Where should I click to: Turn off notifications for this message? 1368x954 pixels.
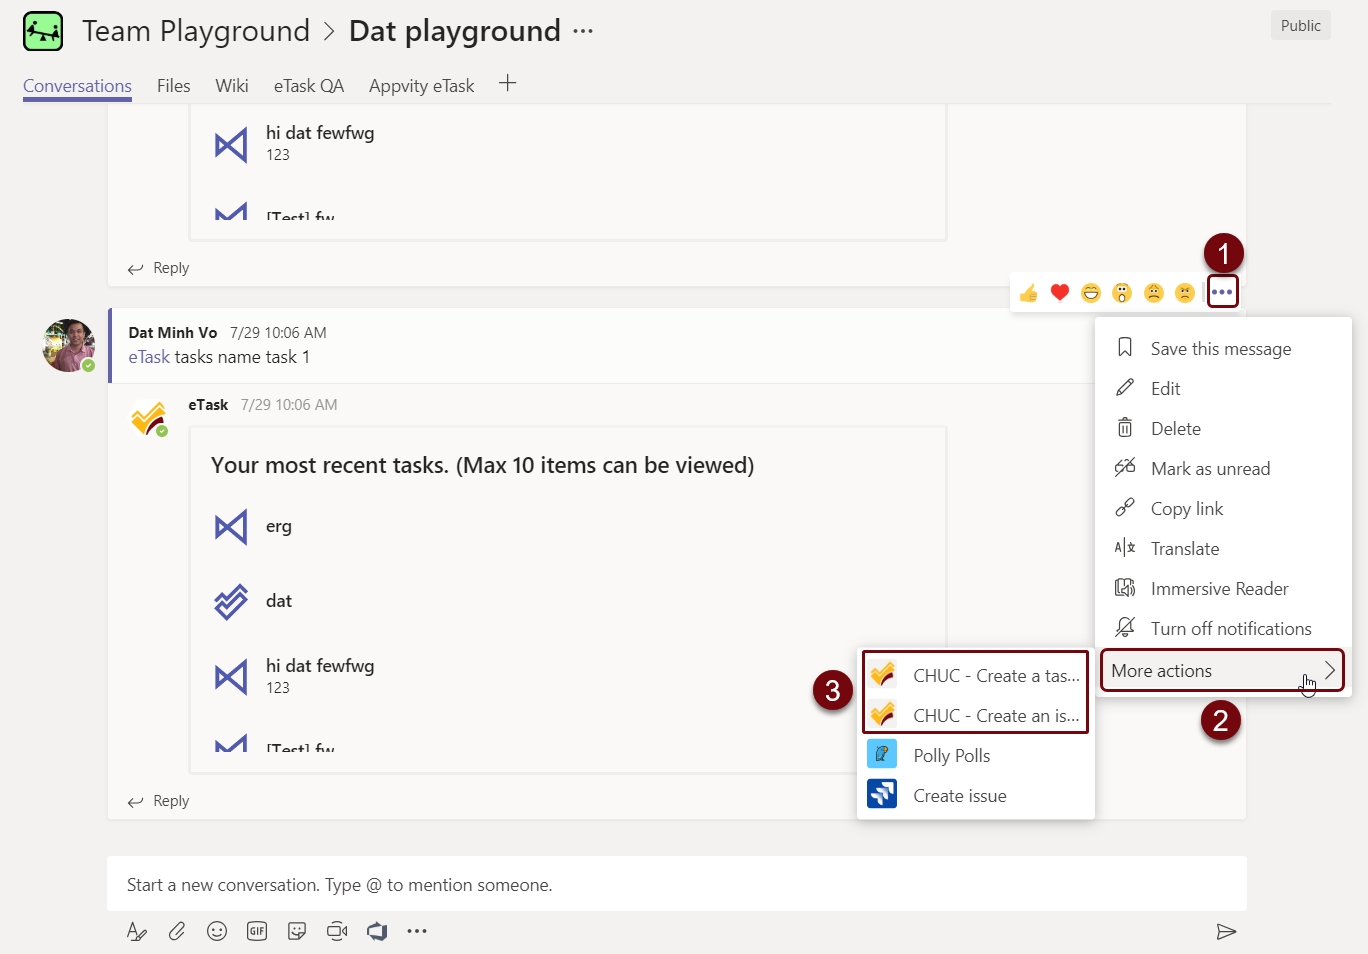coord(1230,629)
